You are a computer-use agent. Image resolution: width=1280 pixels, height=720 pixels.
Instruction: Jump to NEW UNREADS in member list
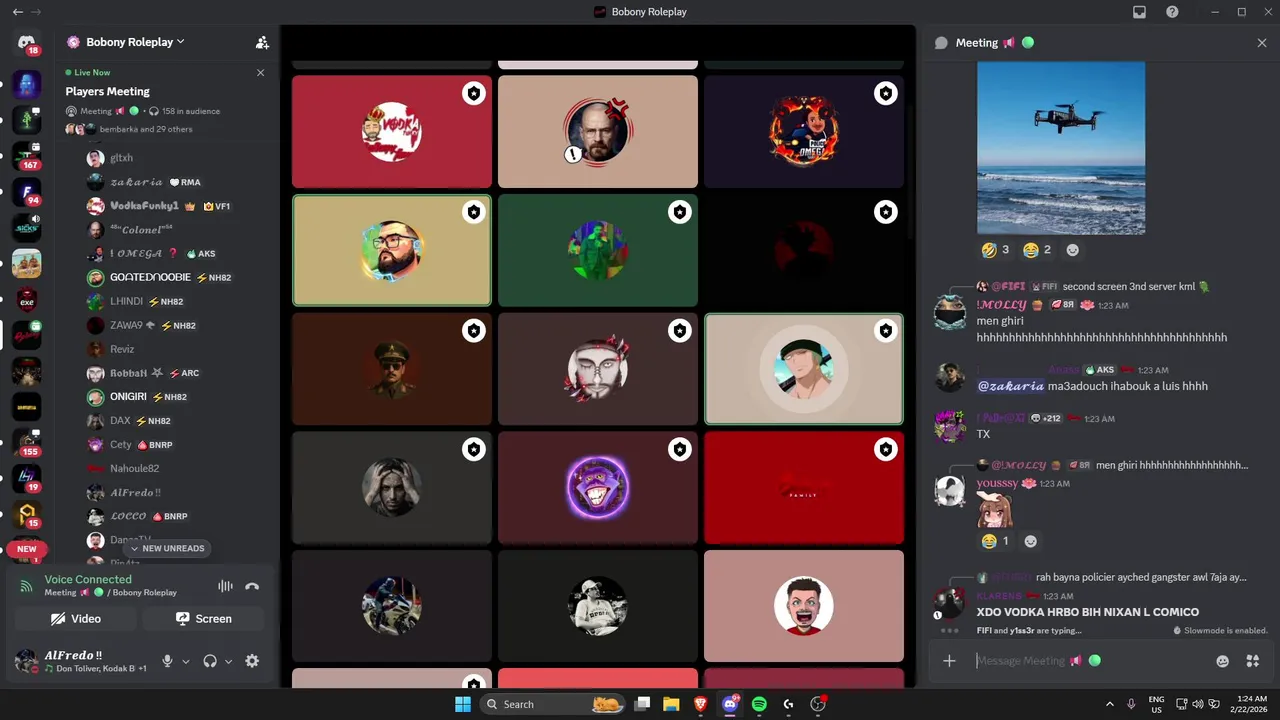[x=167, y=548]
